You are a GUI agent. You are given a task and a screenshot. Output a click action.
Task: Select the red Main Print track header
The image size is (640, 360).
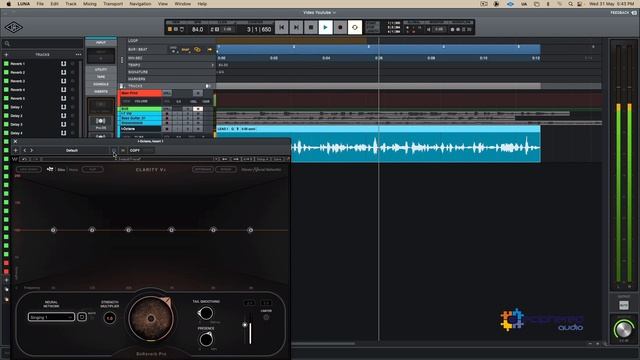(x=140, y=93)
